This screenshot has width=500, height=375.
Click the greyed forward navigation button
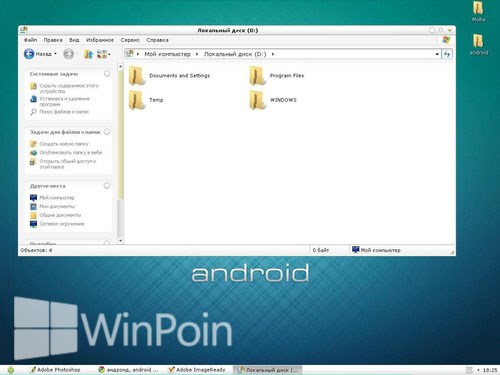68,54
